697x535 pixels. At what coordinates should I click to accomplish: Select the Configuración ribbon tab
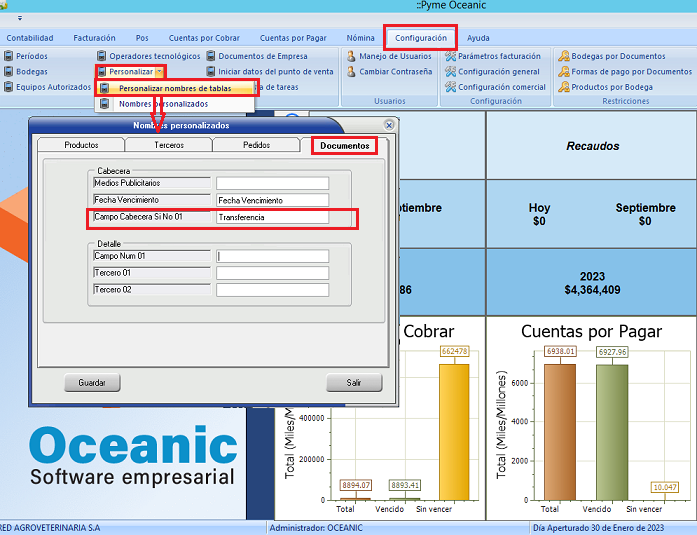coord(421,38)
